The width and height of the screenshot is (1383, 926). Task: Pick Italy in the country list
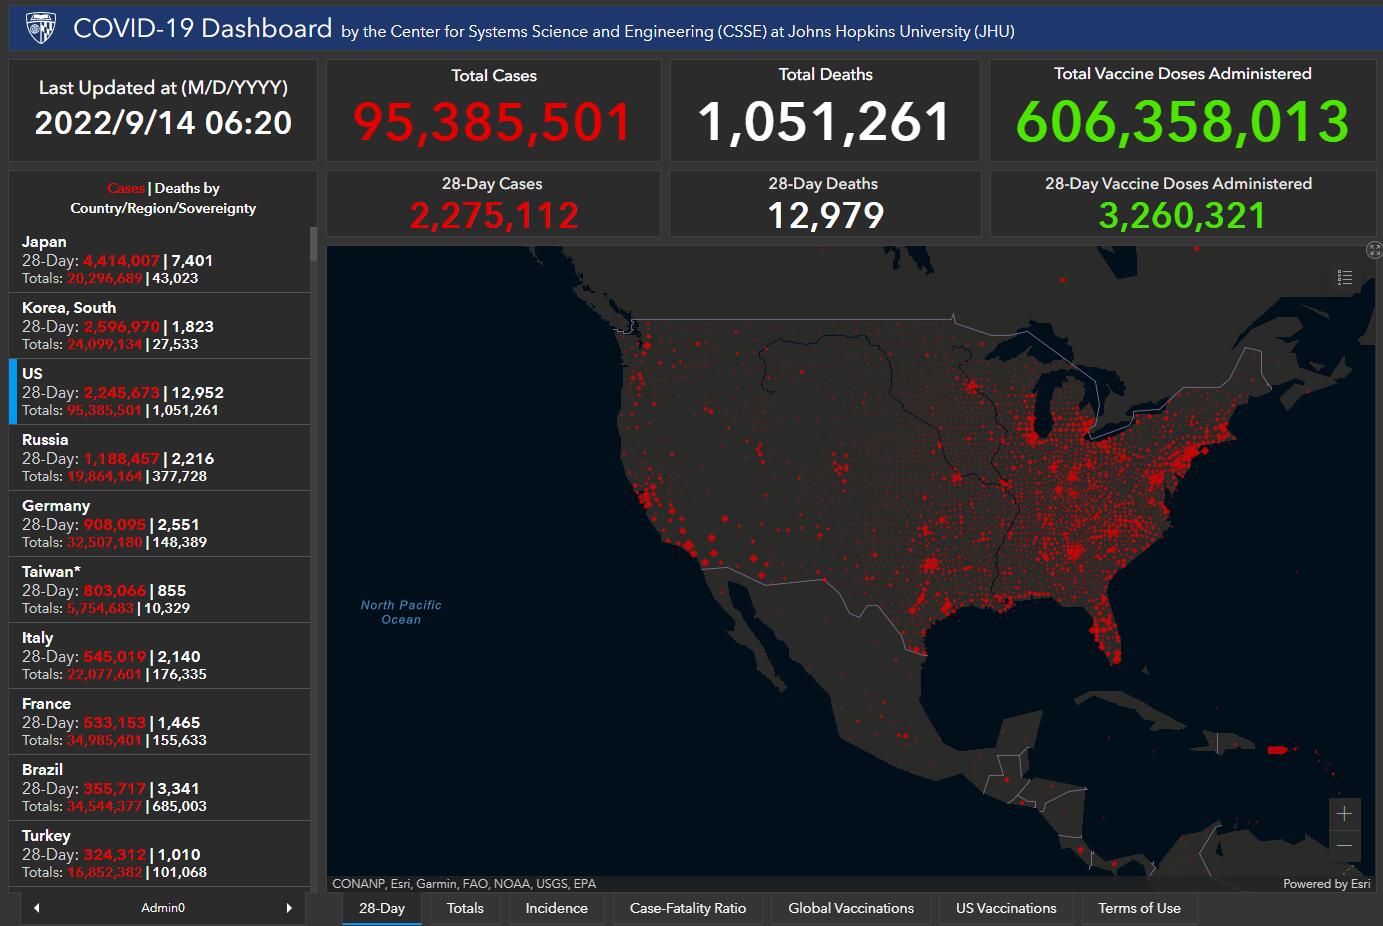coord(160,656)
